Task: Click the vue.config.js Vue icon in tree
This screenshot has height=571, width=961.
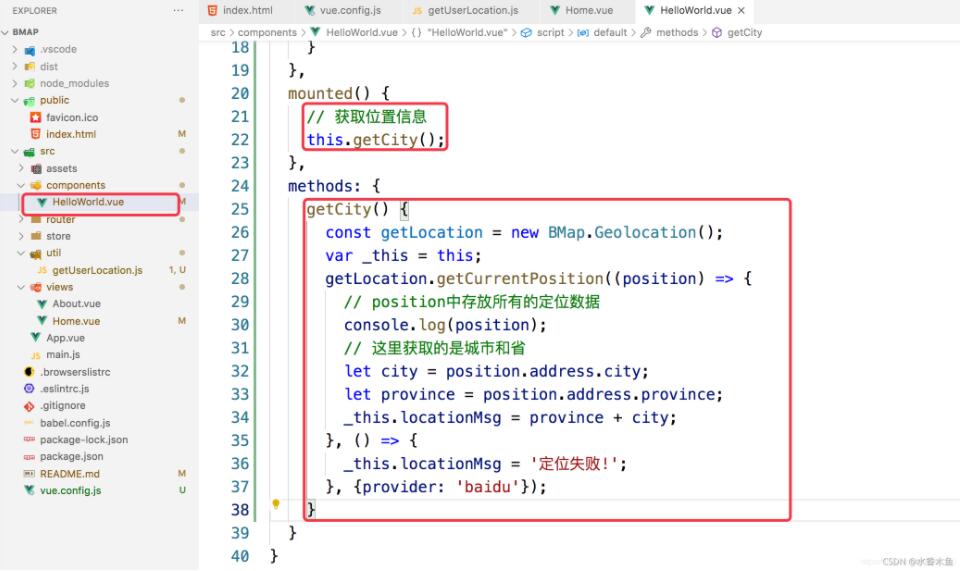Action: [29, 490]
